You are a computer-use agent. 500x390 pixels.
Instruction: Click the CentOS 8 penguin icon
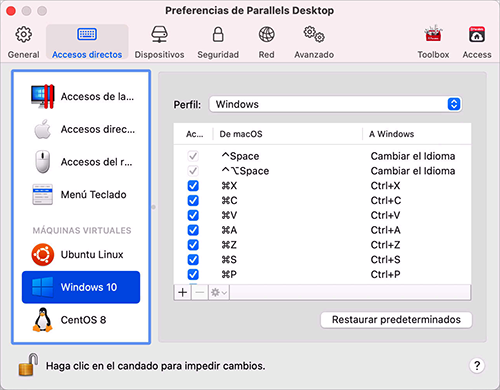(x=43, y=320)
